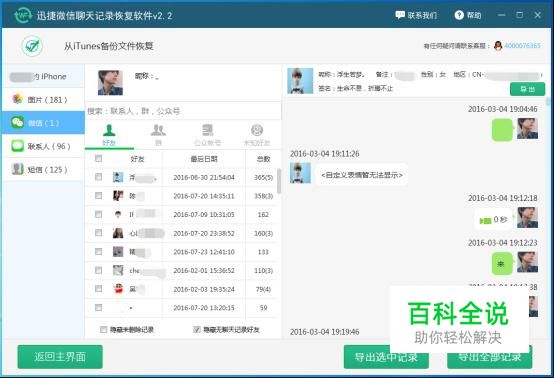The image size is (554, 378).
Task: Check the row dated 2016-02-03 19:35:24
Action: coord(99,289)
